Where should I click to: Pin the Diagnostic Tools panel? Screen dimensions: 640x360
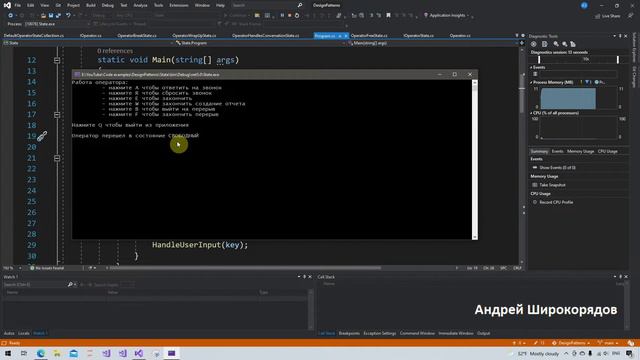tap(620, 36)
